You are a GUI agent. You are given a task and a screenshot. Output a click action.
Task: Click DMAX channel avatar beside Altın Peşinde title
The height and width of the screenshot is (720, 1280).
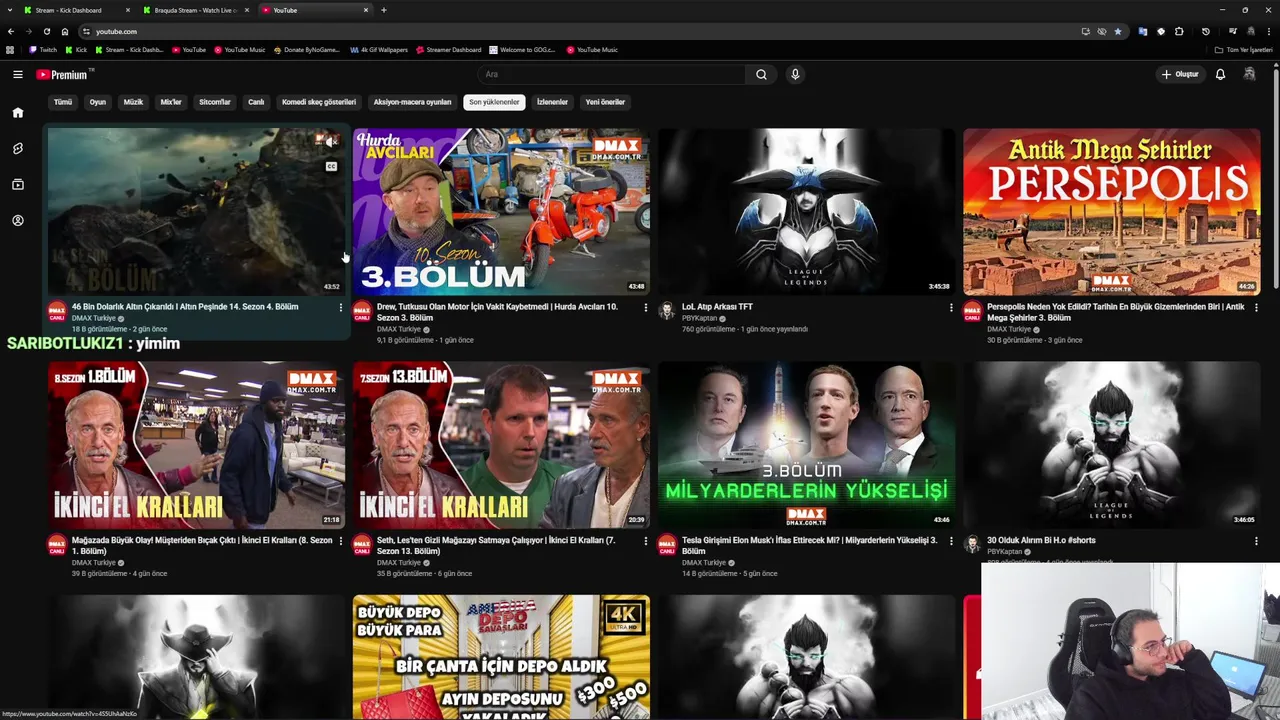pyautogui.click(x=57, y=311)
